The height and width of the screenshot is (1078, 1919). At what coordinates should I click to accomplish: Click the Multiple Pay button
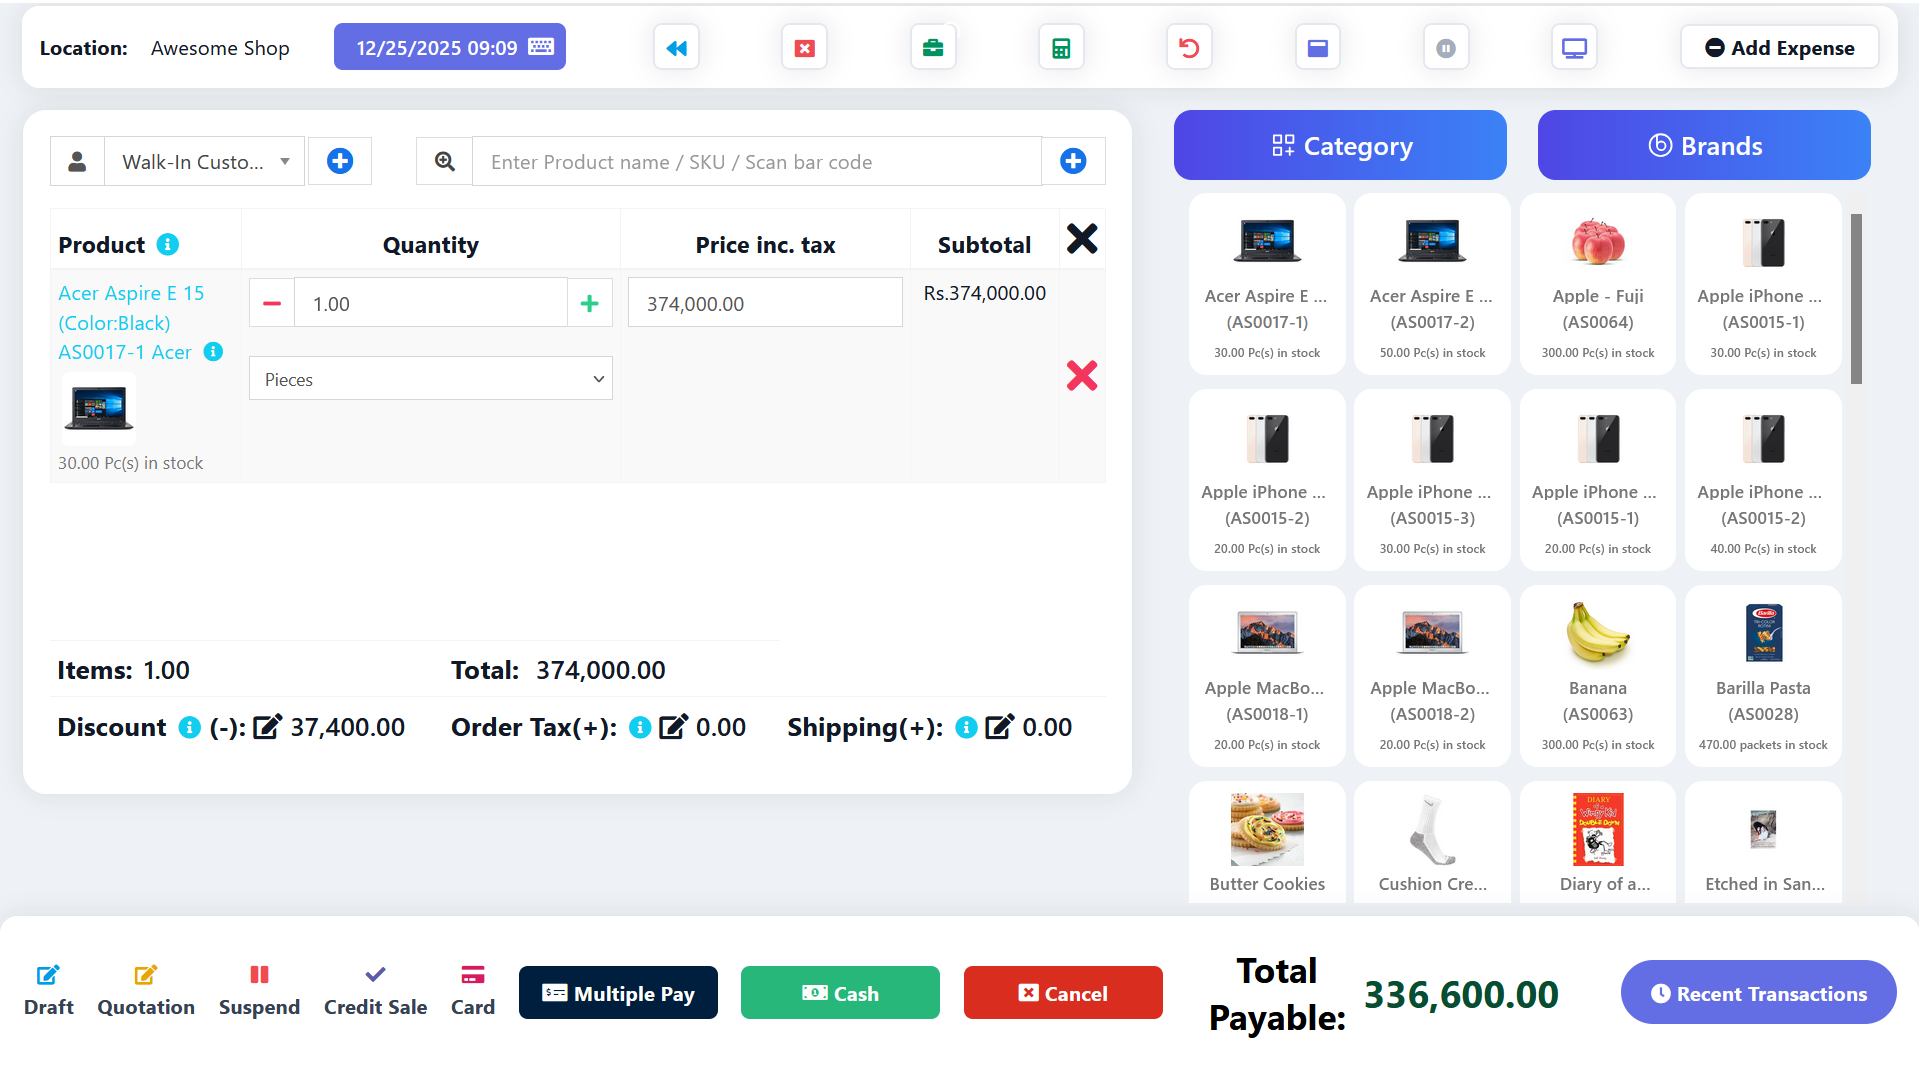pyautogui.click(x=618, y=993)
